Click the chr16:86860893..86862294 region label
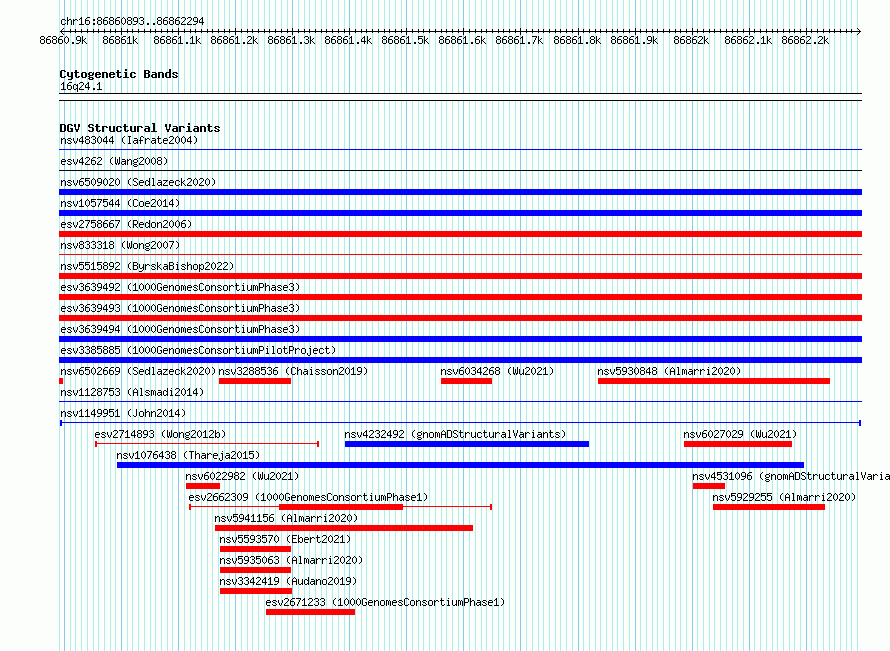The width and height of the screenshot is (890, 651). point(132,21)
